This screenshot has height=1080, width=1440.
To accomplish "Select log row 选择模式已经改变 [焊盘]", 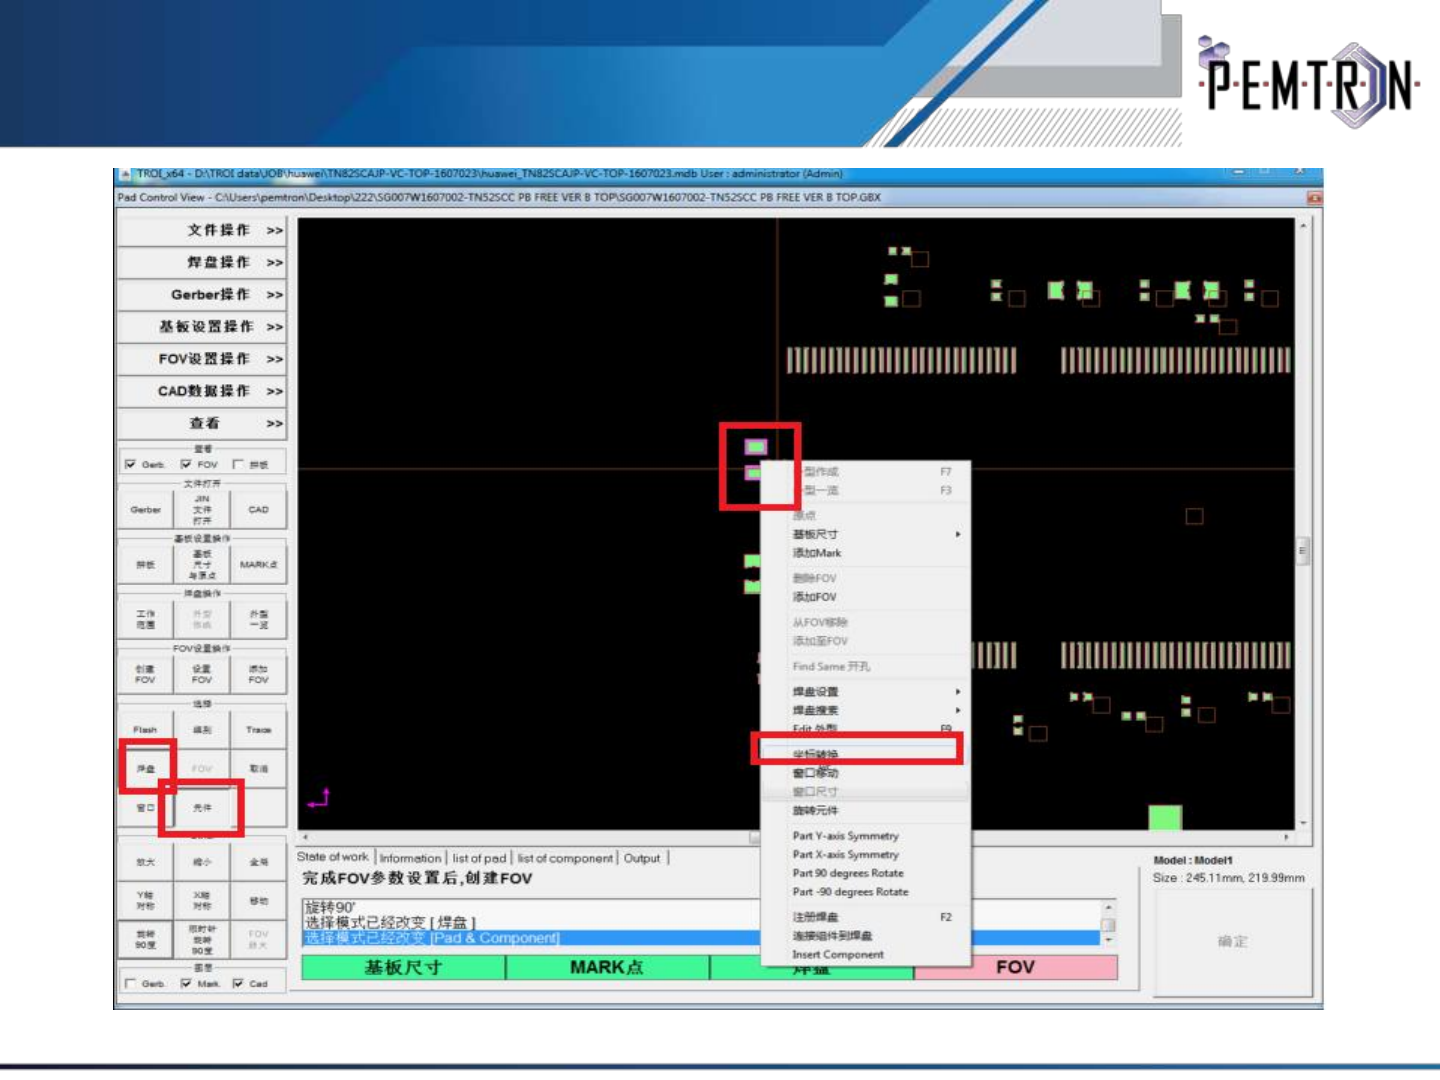I will [x=530, y=923].
